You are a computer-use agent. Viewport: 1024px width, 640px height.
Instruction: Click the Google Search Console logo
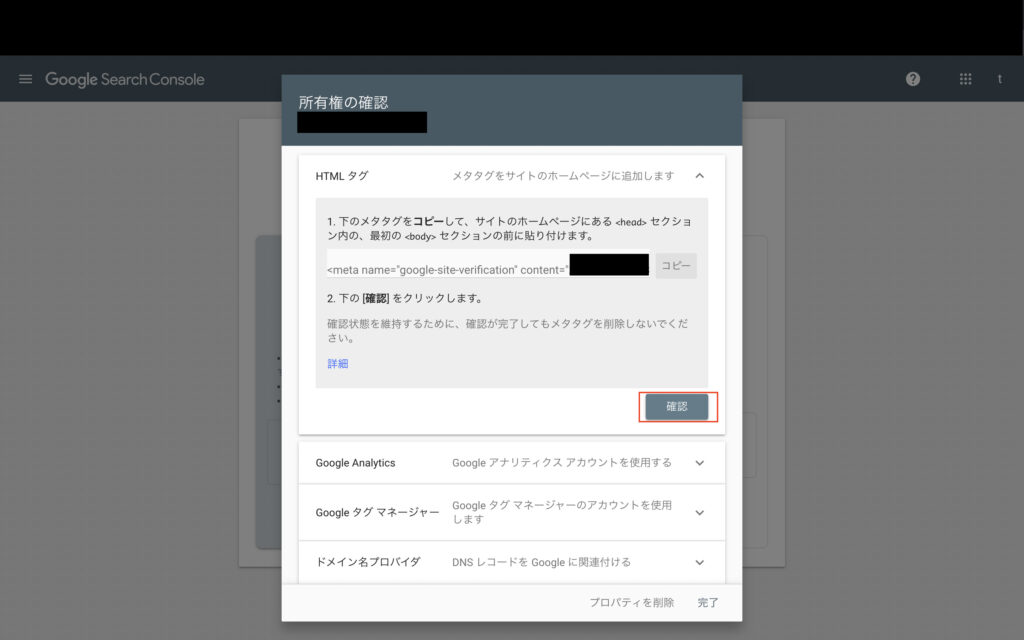coord(125,80)
